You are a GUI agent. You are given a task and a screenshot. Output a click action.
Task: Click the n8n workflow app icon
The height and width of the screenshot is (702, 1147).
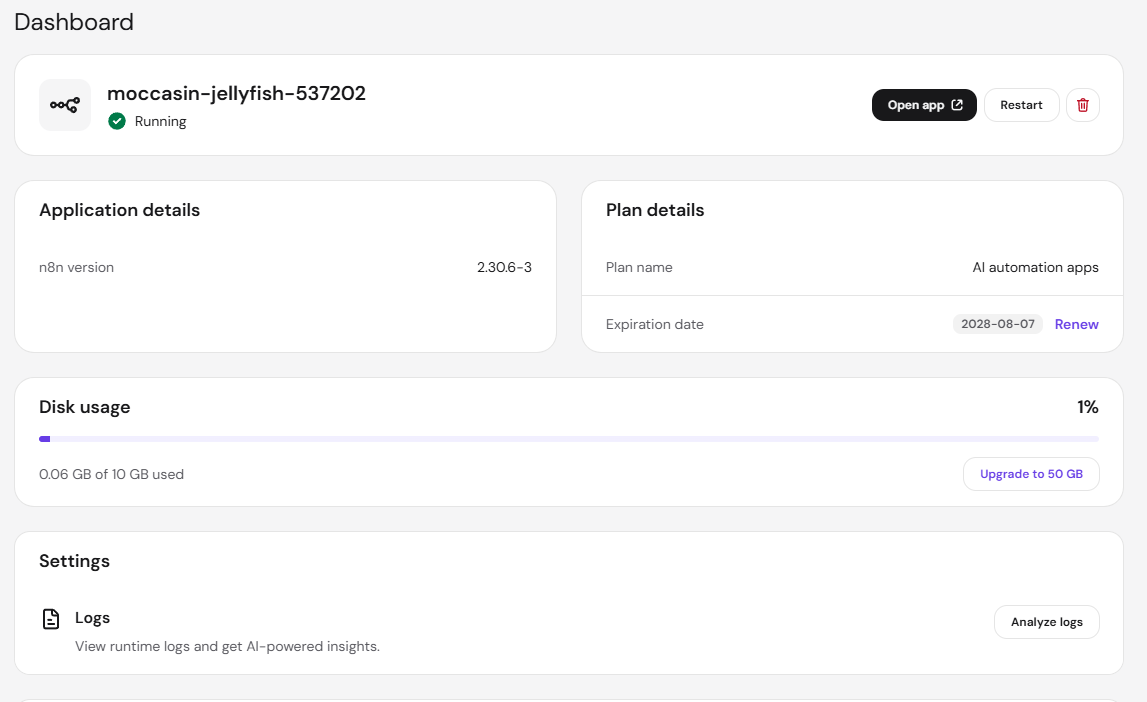point(65,105)
